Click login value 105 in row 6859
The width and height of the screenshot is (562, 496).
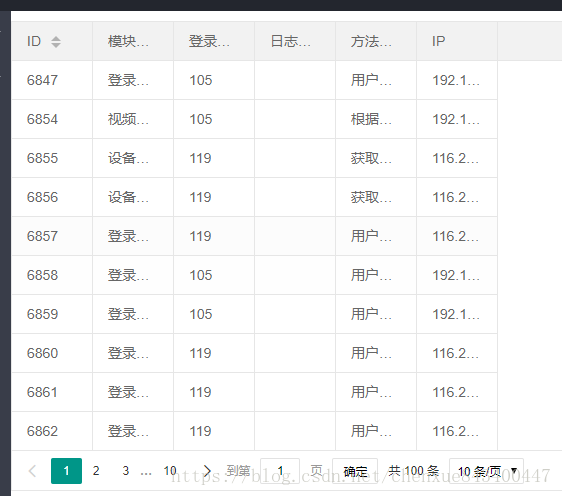tap(214, 315)
